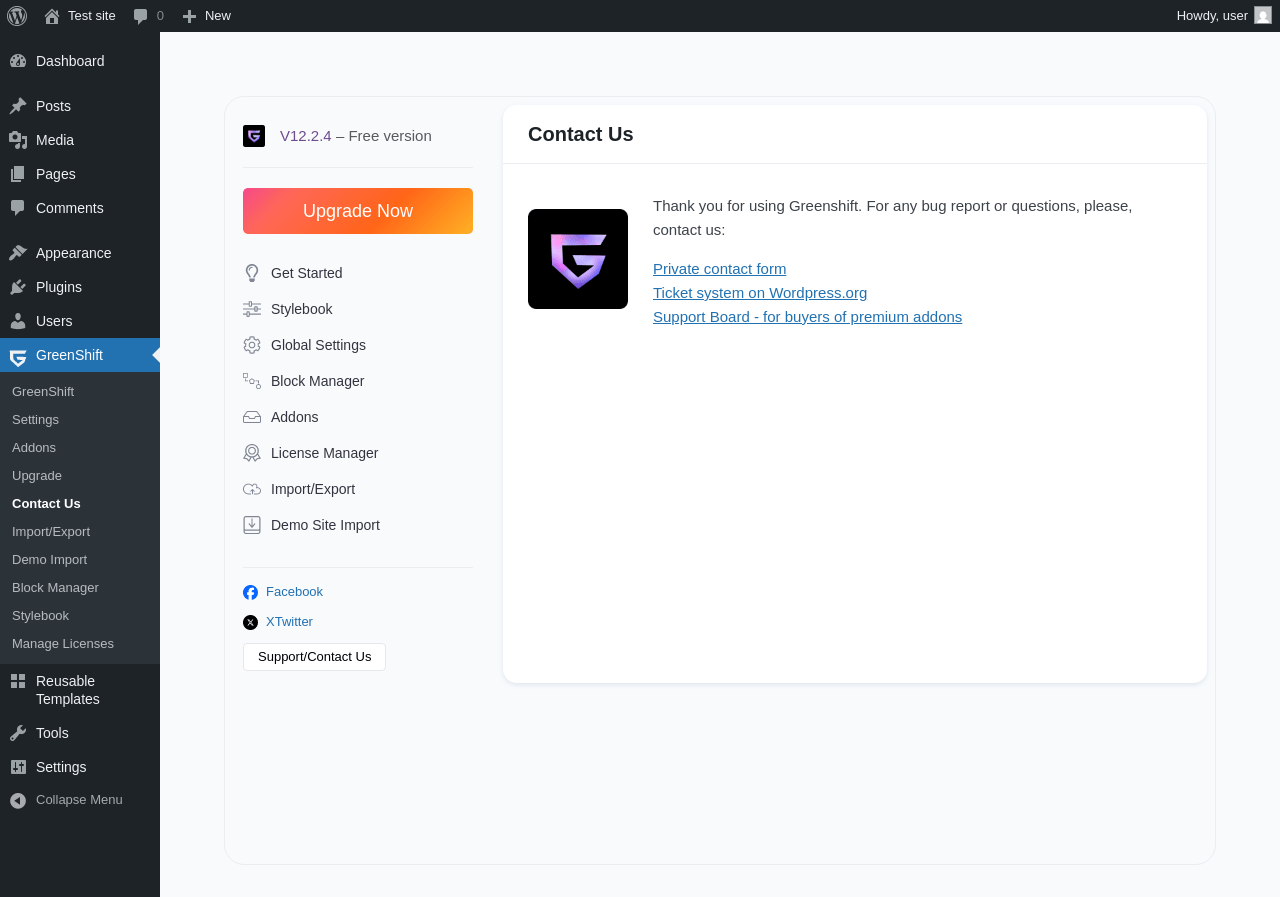Click the user avatar next to Howdy
This screenshot has width=1280, height=897.
point(1263,15)
